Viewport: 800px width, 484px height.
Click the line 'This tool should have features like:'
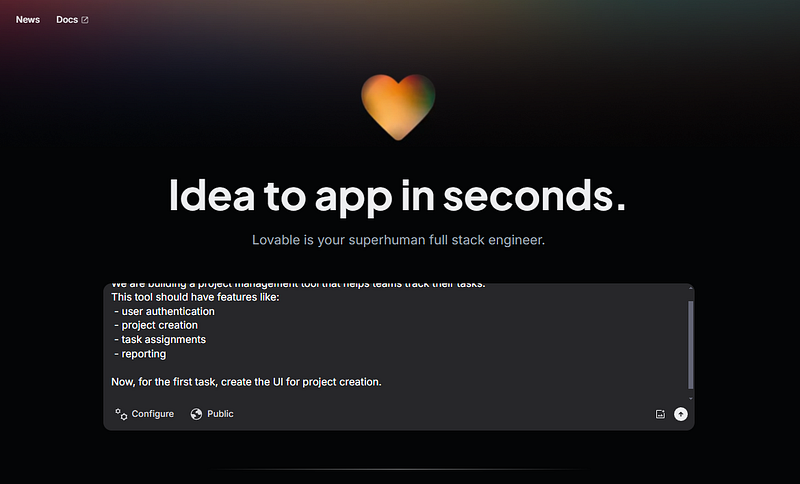coord(195,297)
